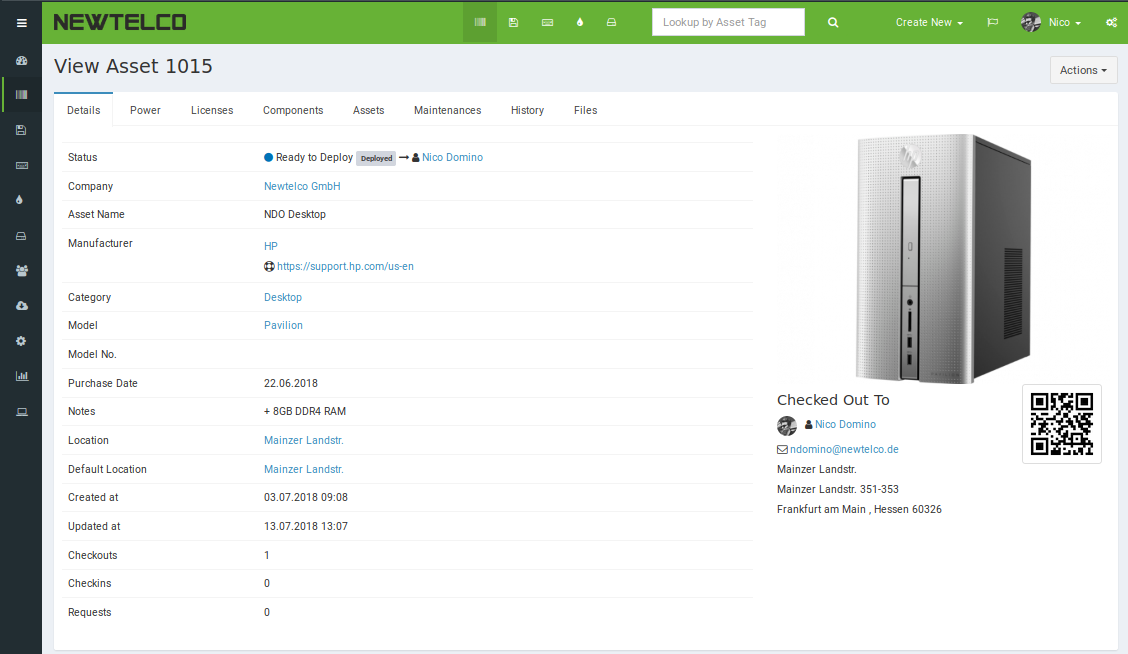Click the asset QR code image
1128x654 pixels.
1062,424
